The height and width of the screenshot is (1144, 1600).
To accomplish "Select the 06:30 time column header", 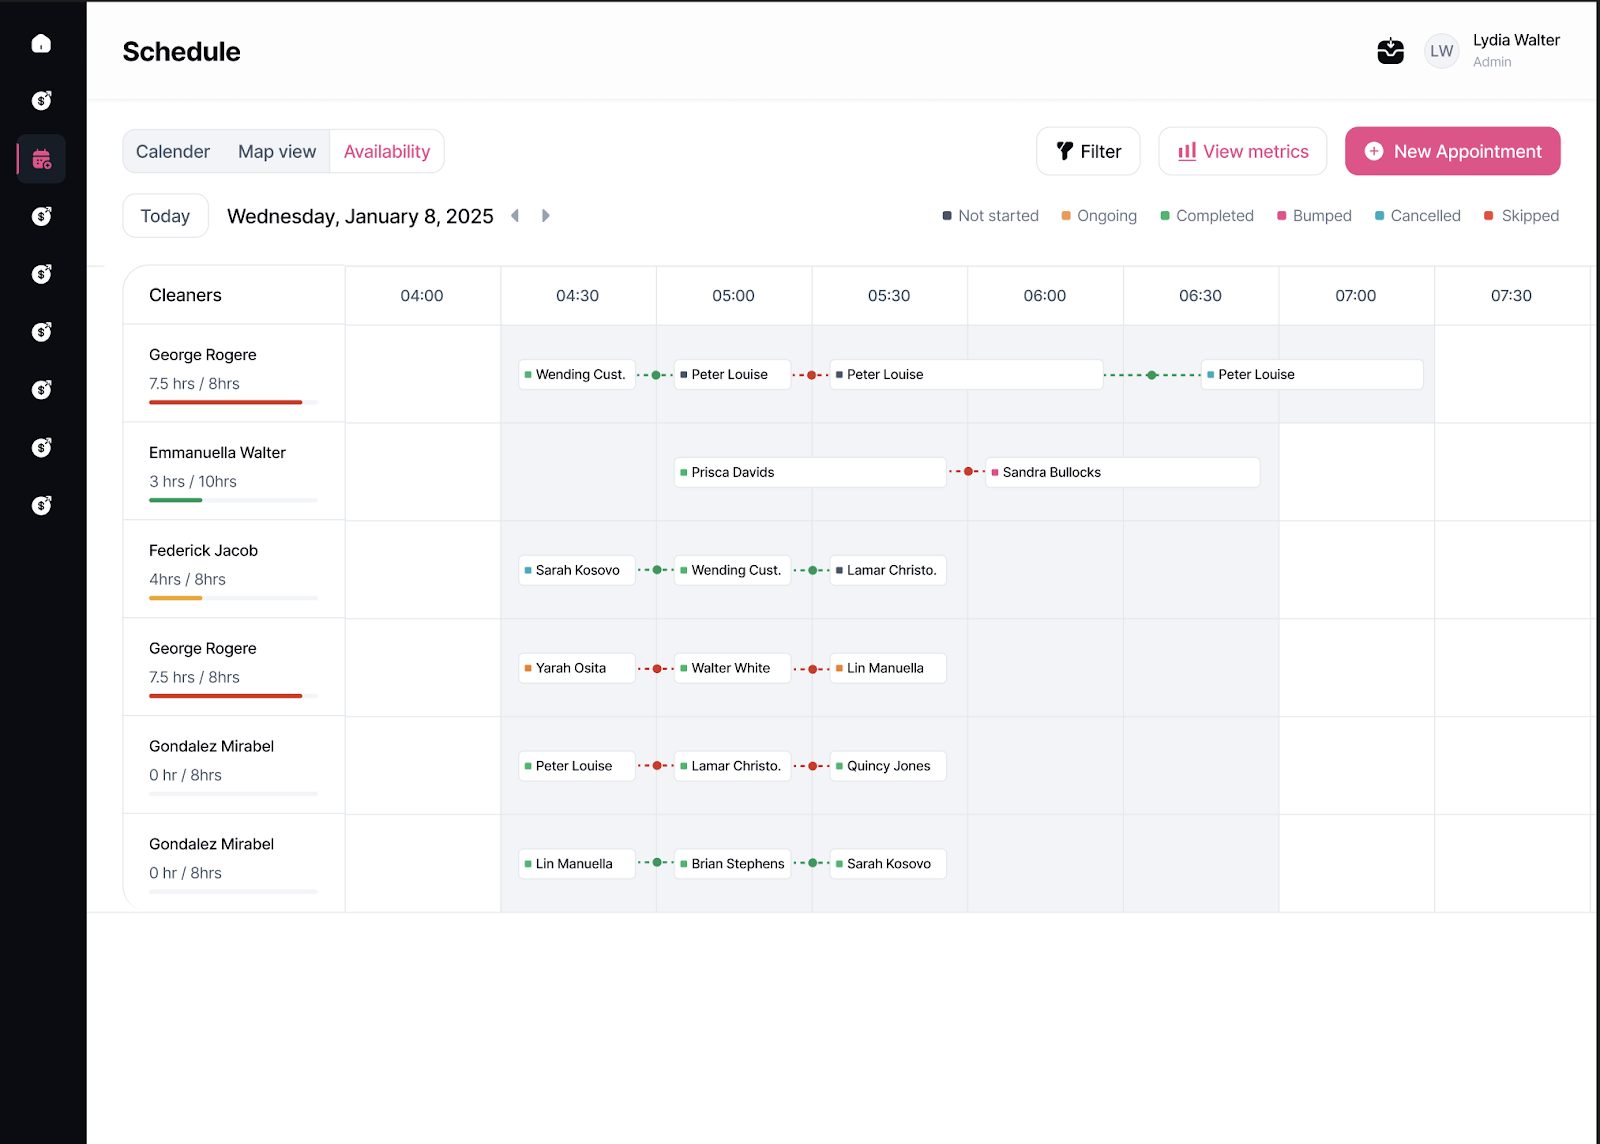I will pos(1200,296).
